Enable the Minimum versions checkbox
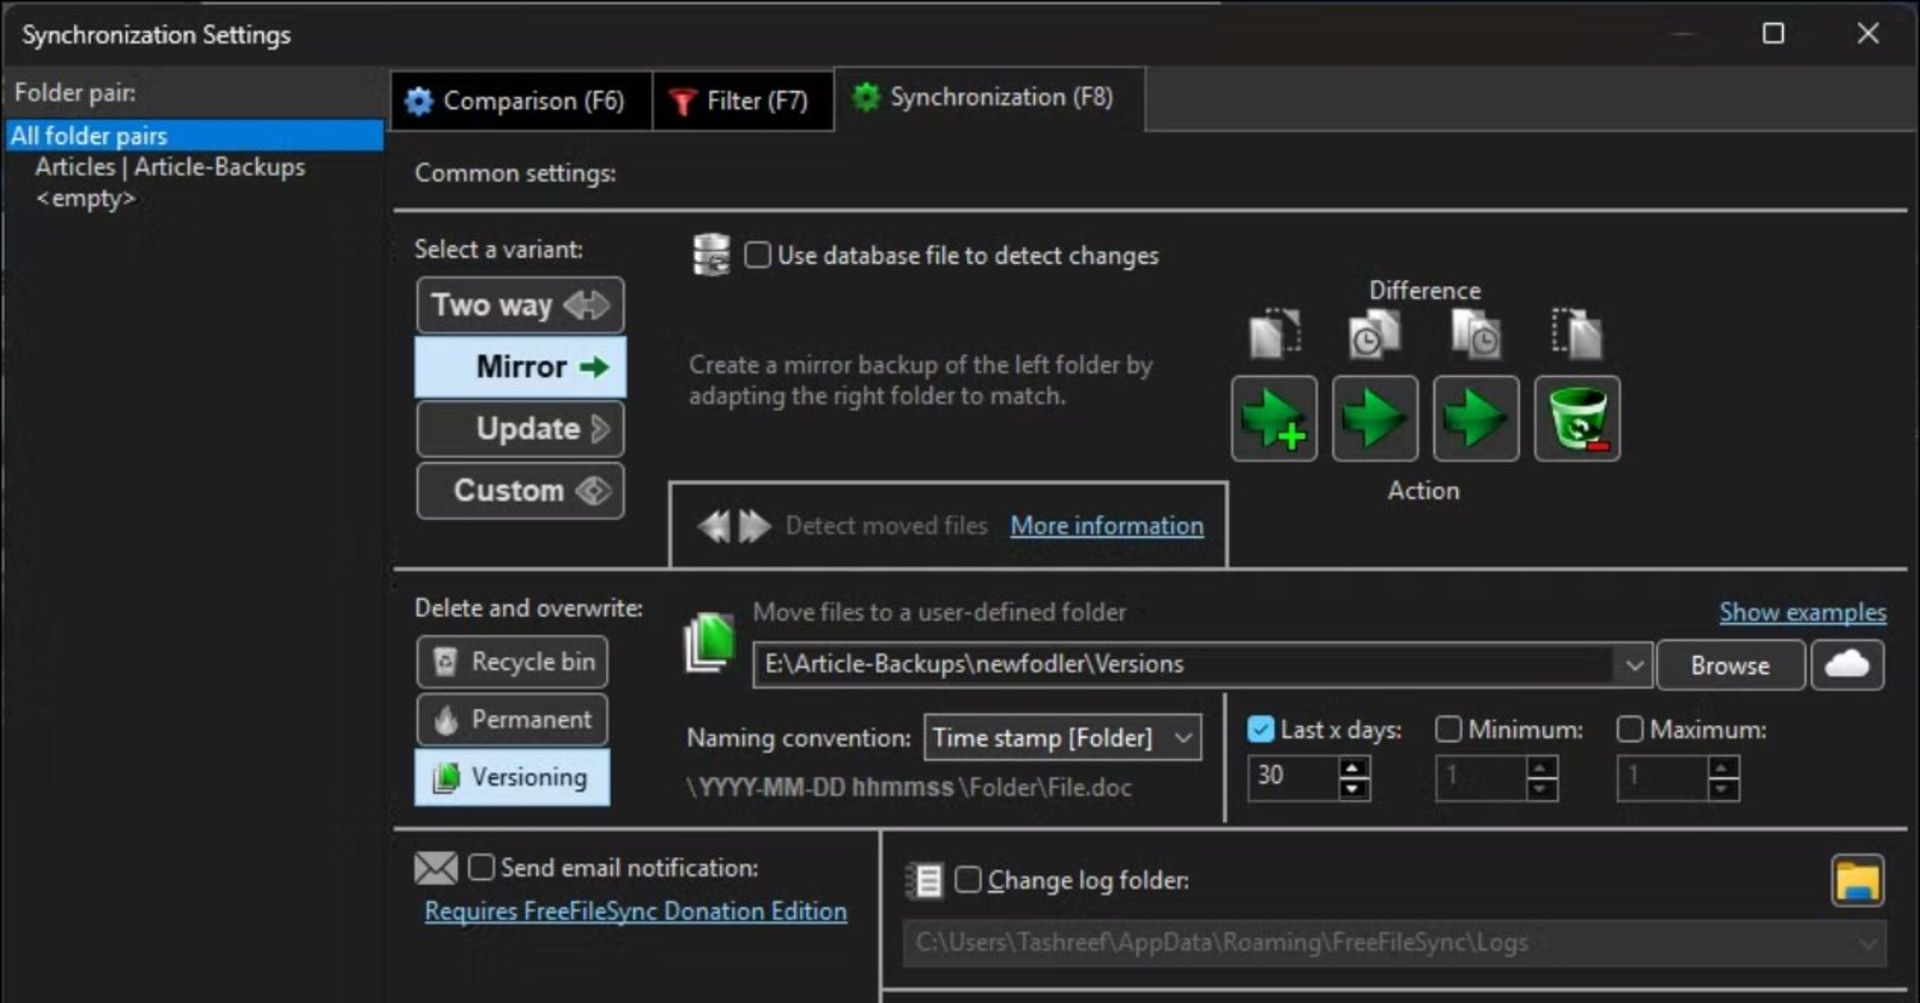Screen dimensions: 1920x1003 (x=1448, y=729)
